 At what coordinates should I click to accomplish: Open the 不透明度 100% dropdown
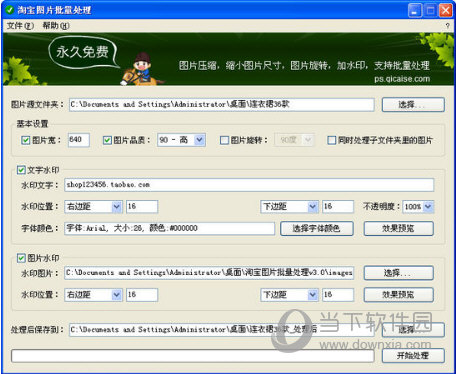click(418, 207)
